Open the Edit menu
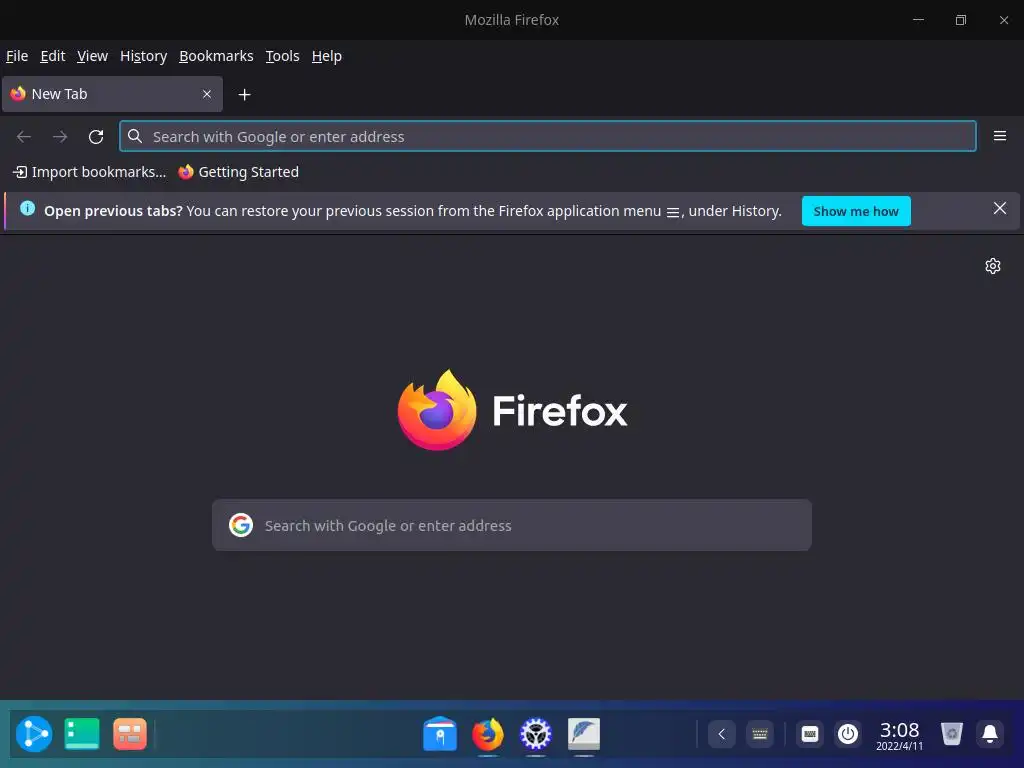 pyautogui.click(x=52, y=56)
